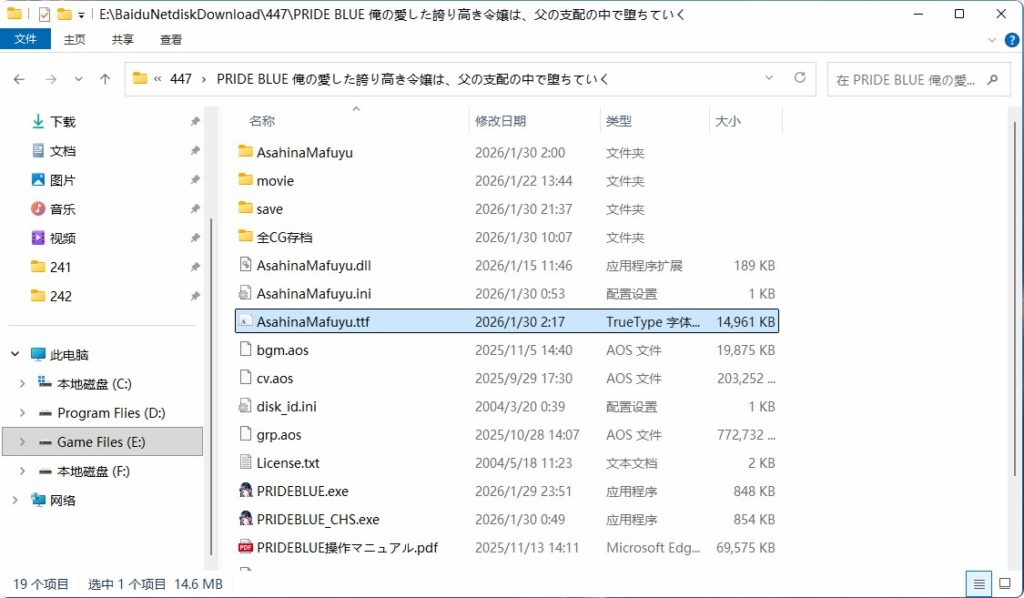Click the search magnifier icon

993,80
